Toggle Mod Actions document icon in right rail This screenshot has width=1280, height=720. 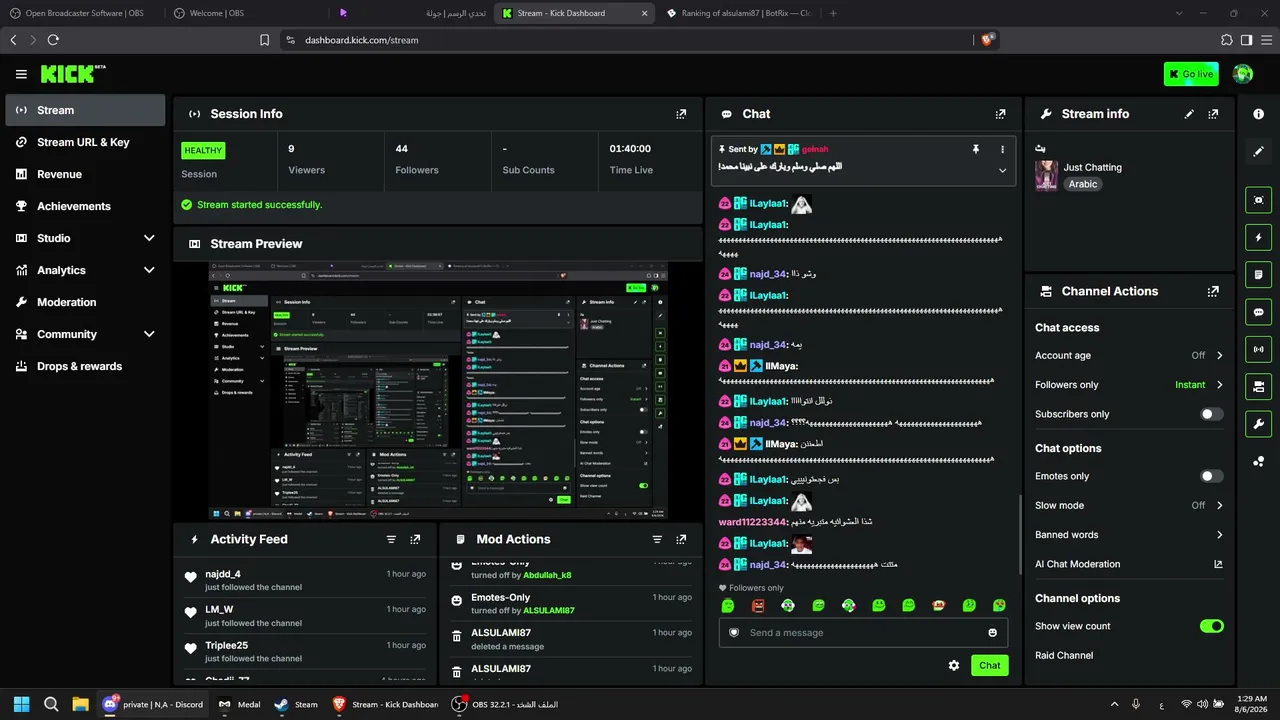coord(1258,275)
